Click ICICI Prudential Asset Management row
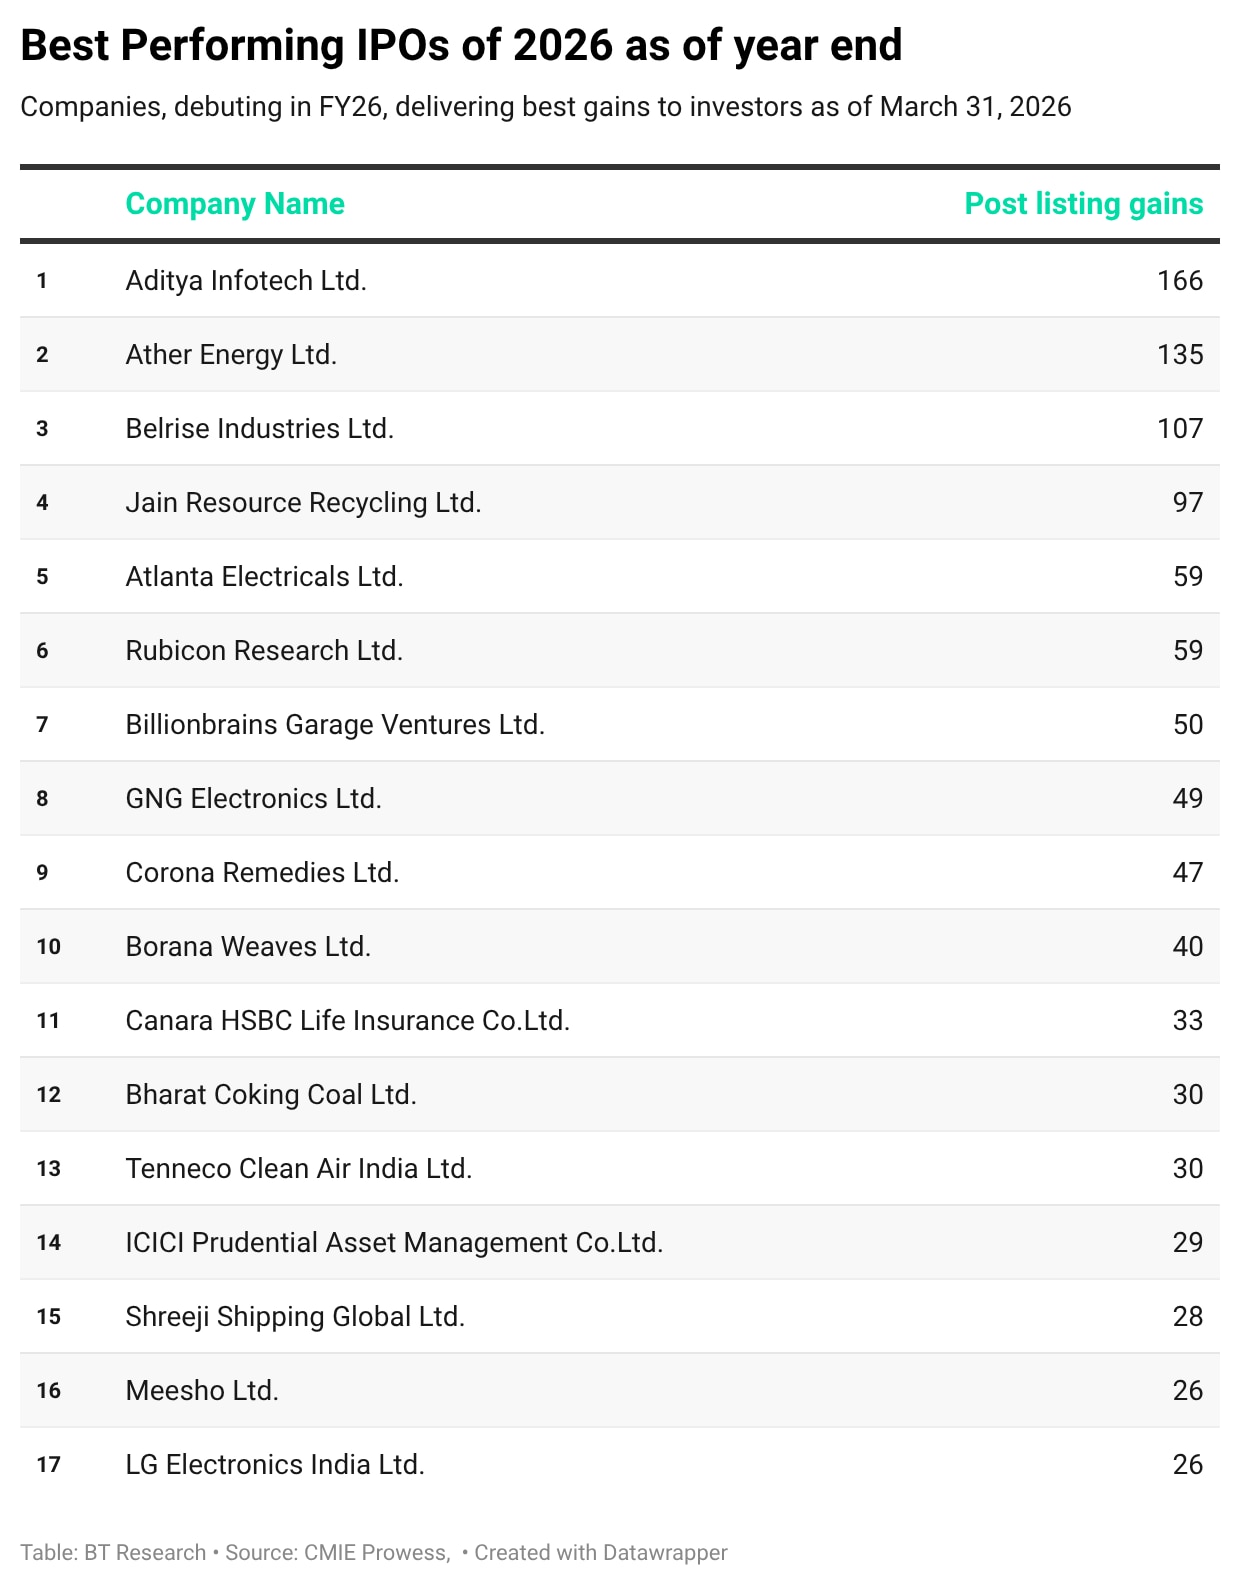1240x1586 pixels. 394,1243
